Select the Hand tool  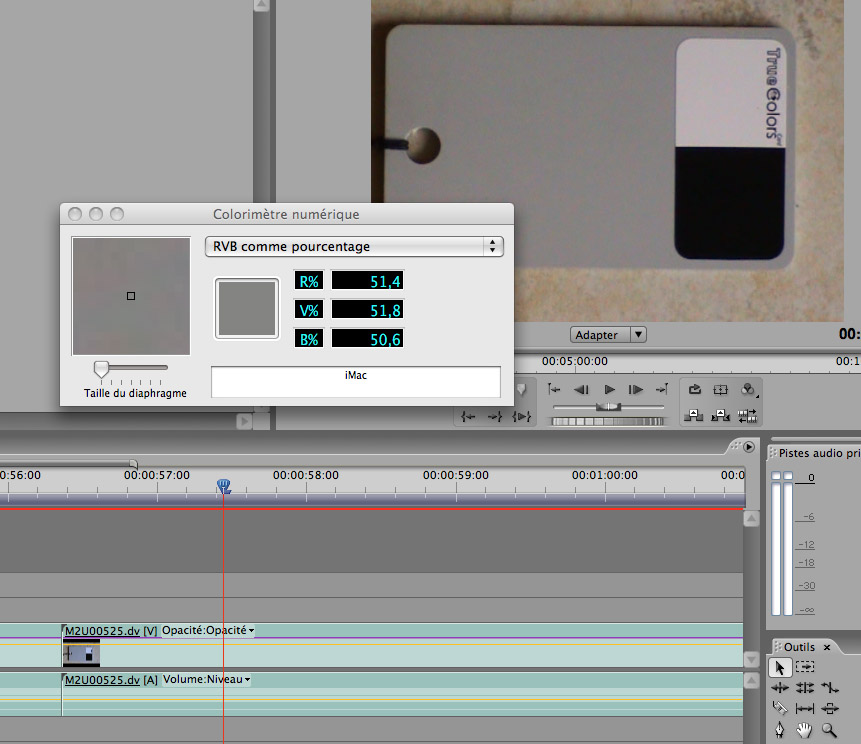point(804,730)
